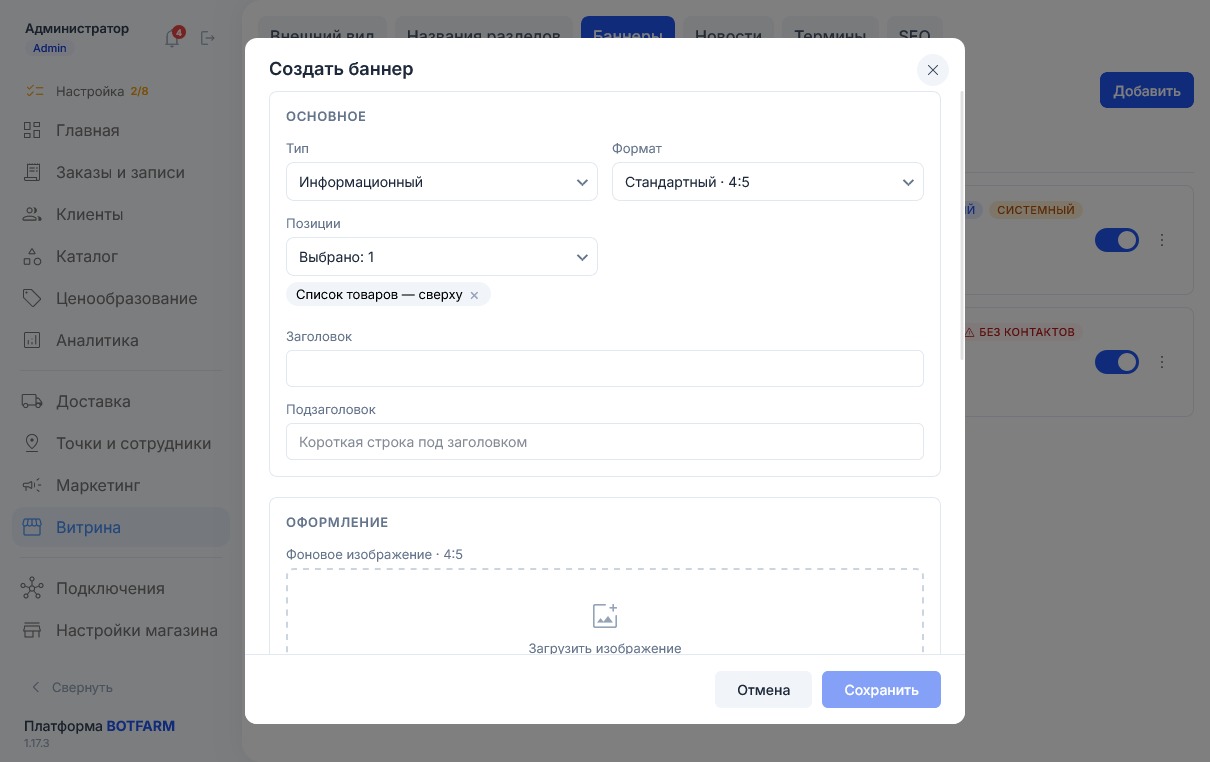Toggle the 'Без контактов' banner switch

click(1117, 361)
